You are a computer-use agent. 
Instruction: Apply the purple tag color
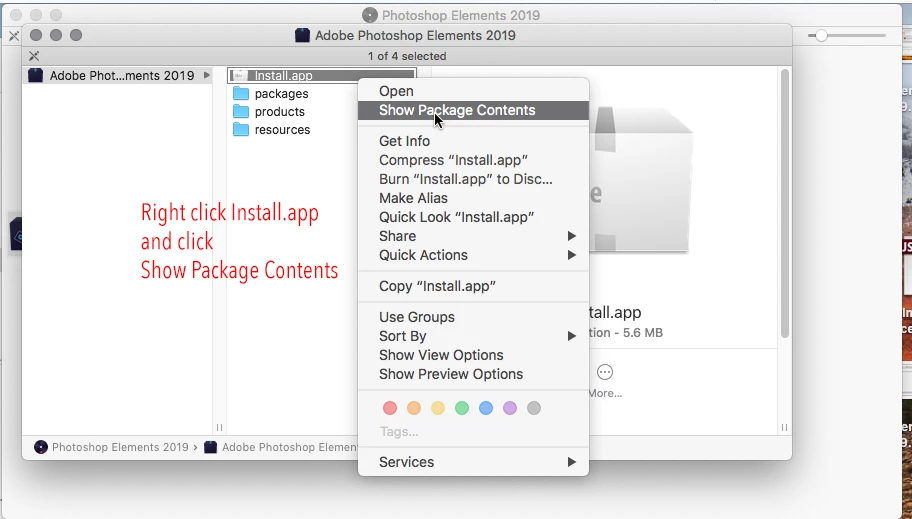510,408
